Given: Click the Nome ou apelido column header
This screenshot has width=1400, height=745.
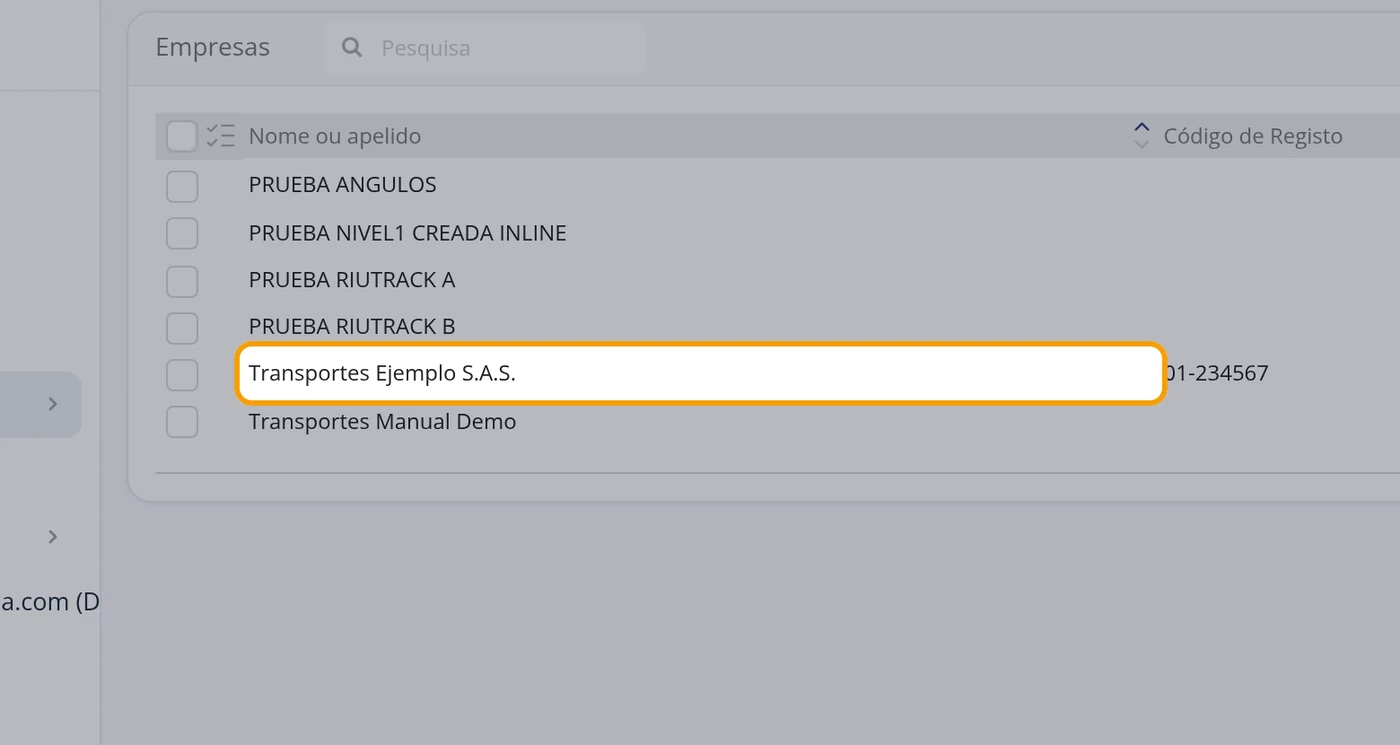Looking at the screenshot, I should pyautogui.click(x=335, y=136).
